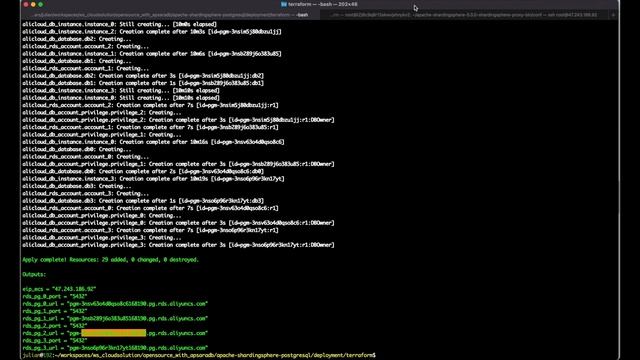Click the rds_pg_0_port = "5432" line
This screenshot has height=360, width=640.
55,296
